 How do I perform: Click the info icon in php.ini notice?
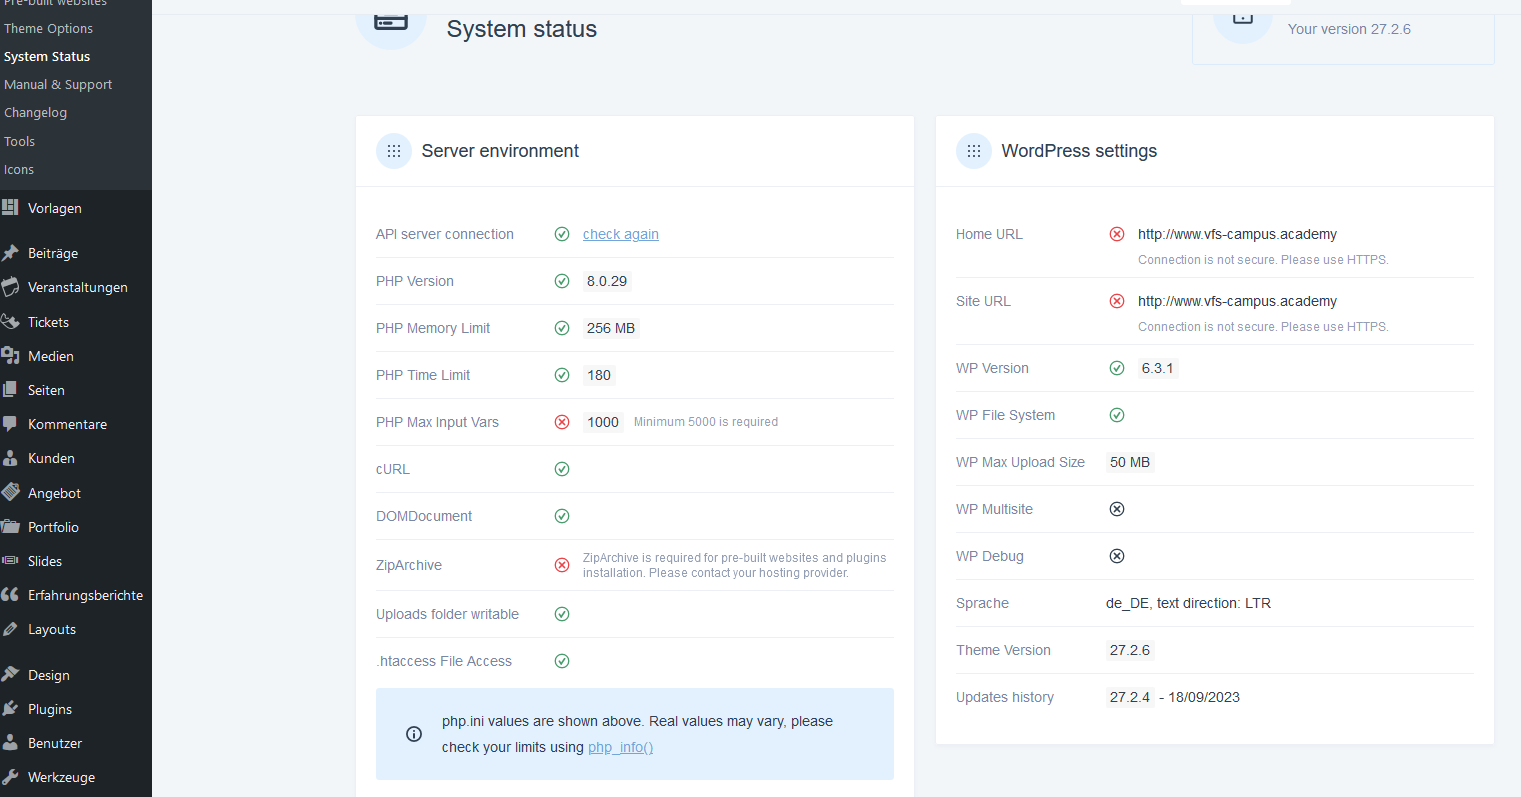click(x=414, y=734)
